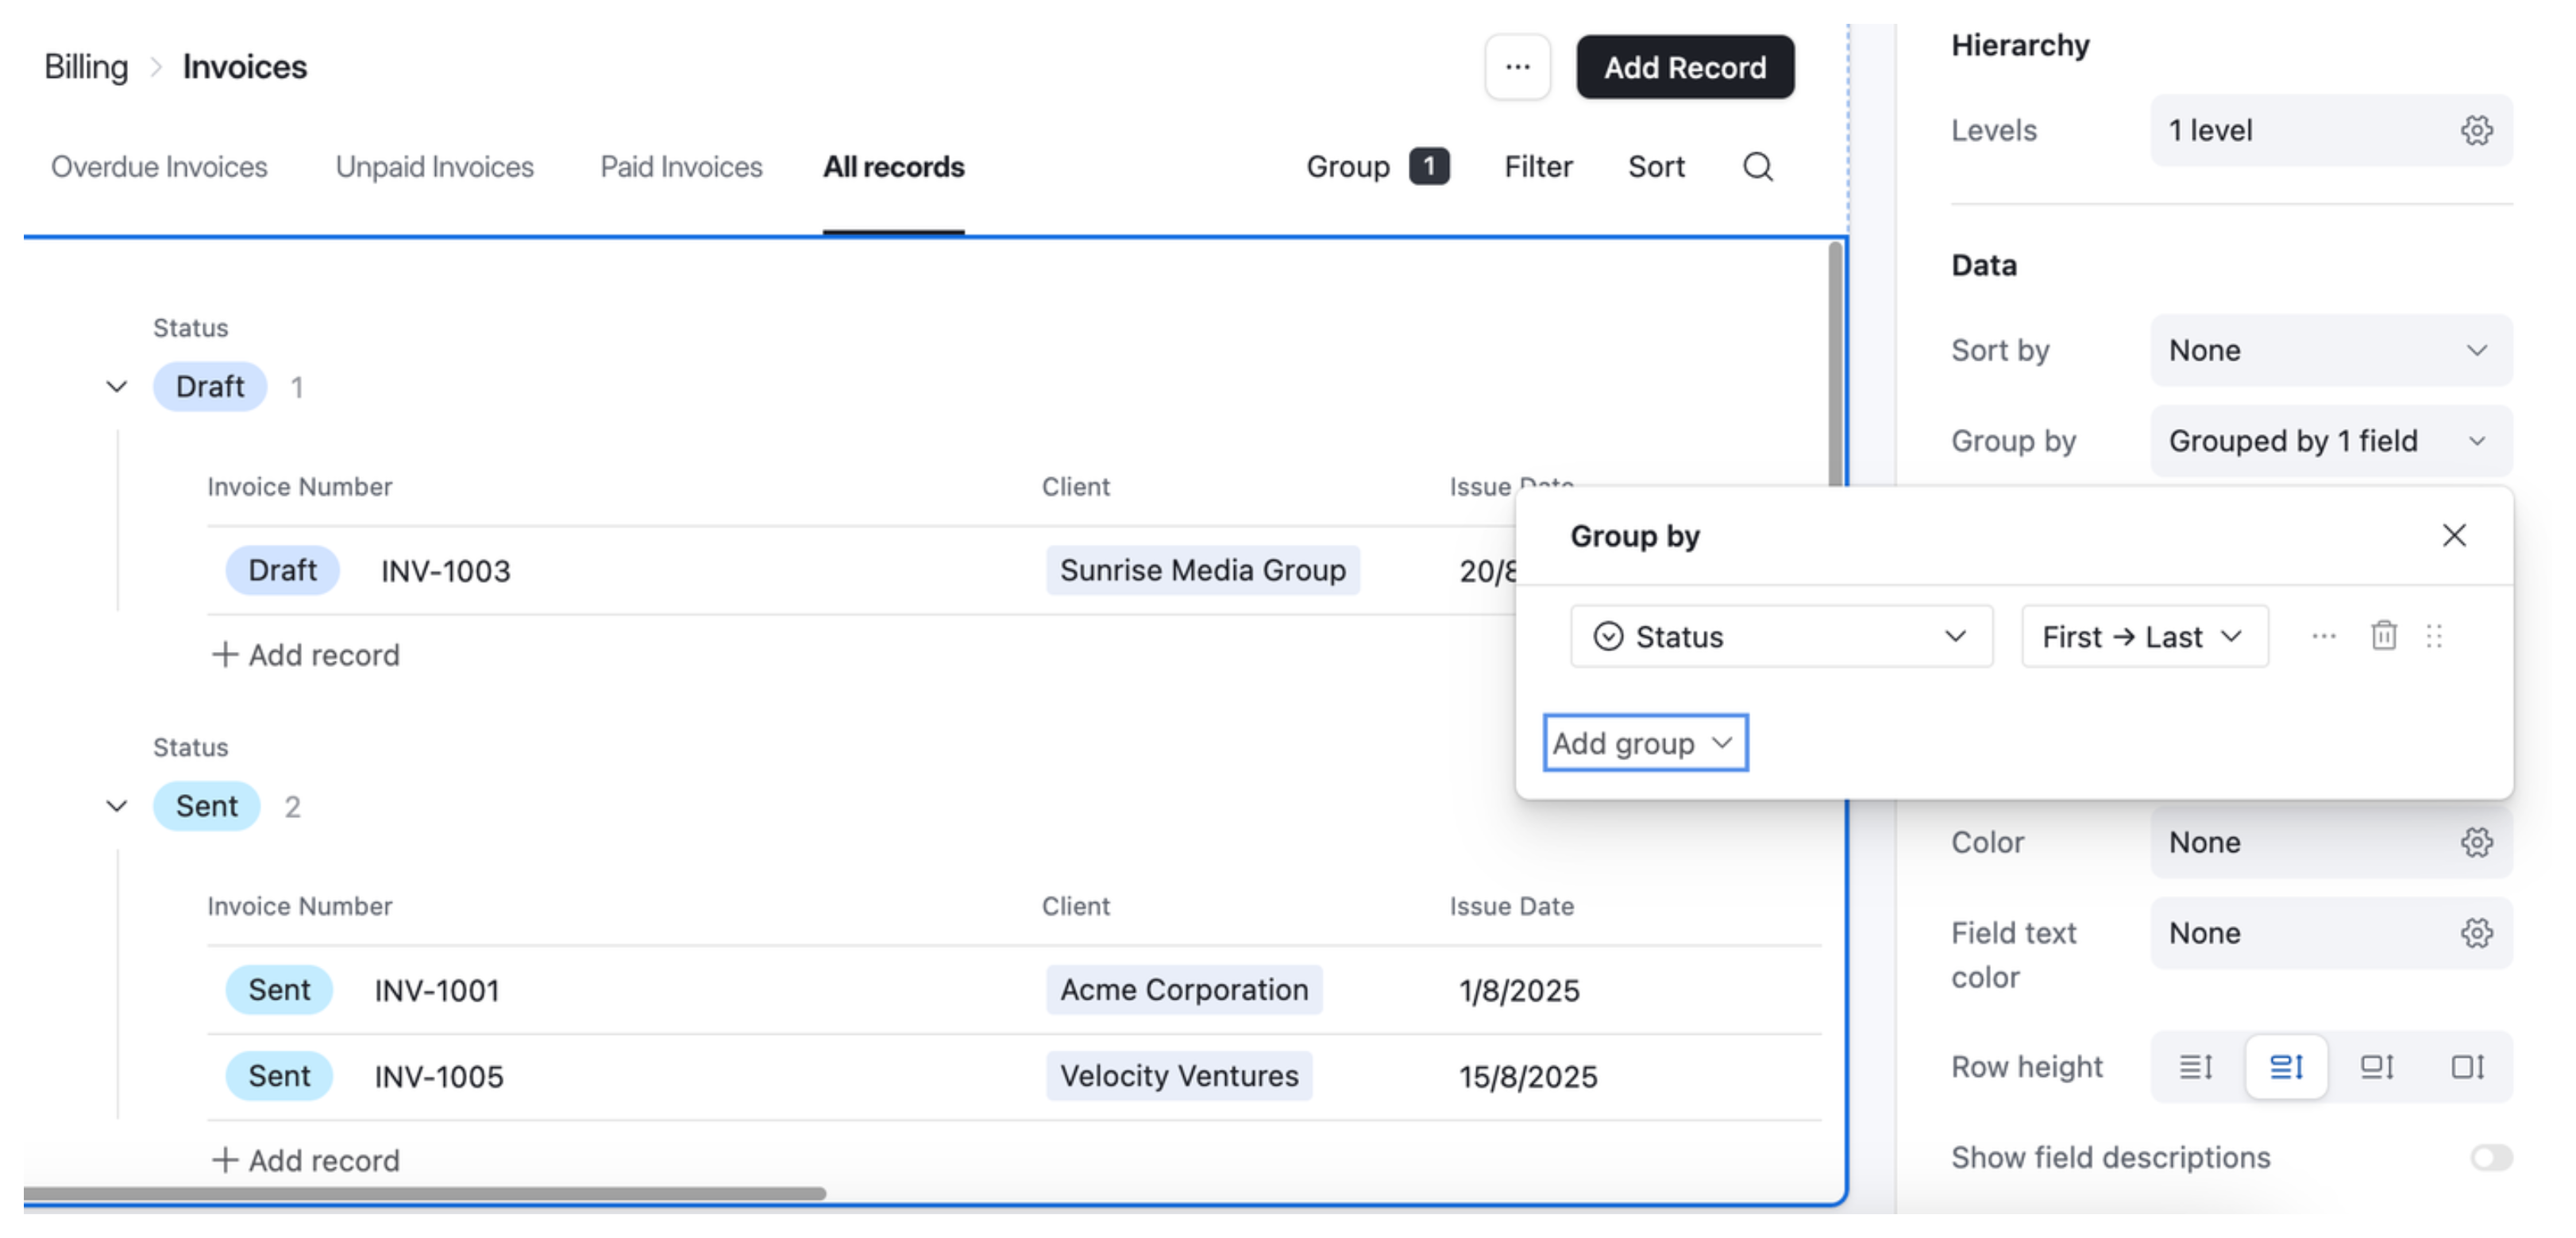2576x1238 pixels.
Task: Open the three-dot more options button
Action: pyautogui.click(x=1517, y=67)
